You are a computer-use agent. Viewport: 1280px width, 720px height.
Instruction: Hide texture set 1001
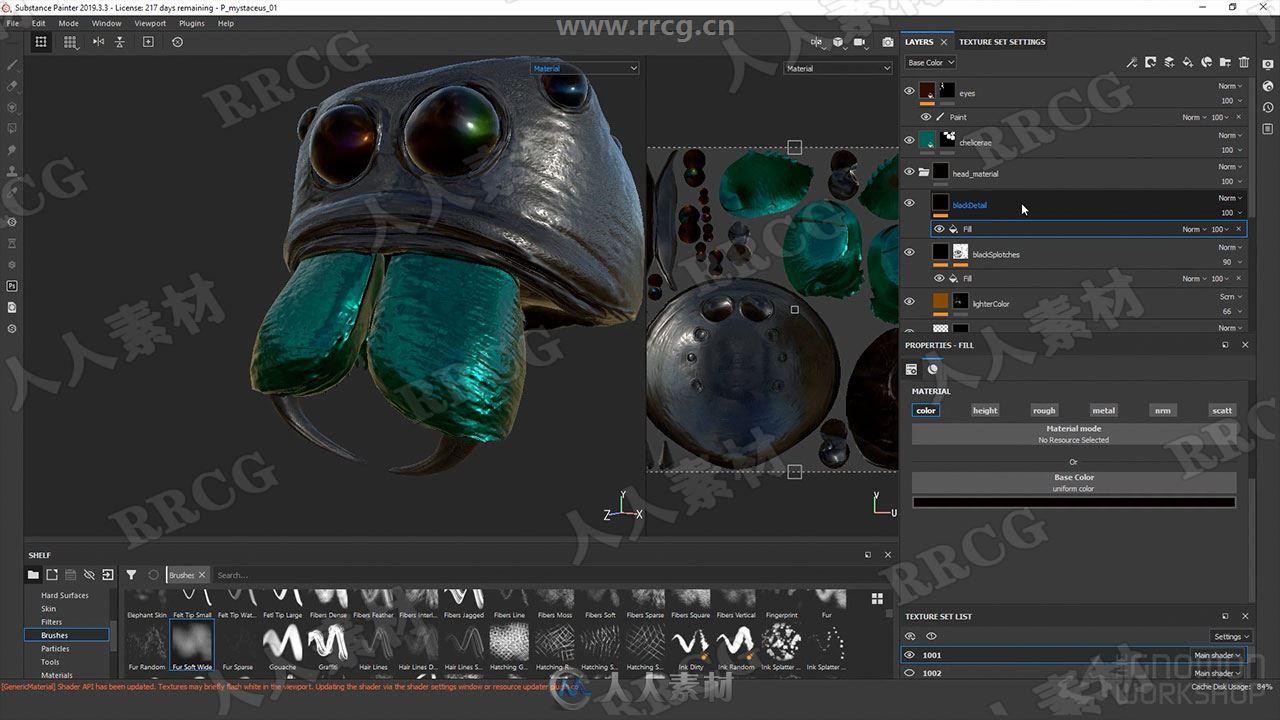[x=909, y=655]
